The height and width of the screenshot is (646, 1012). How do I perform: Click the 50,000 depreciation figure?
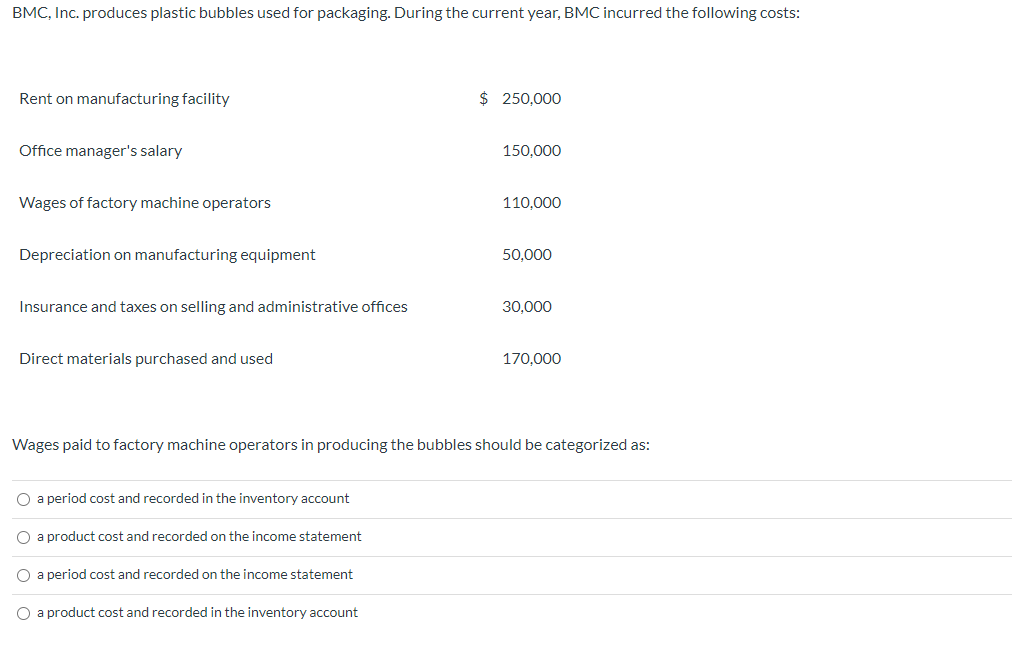(x=527, y=254)
